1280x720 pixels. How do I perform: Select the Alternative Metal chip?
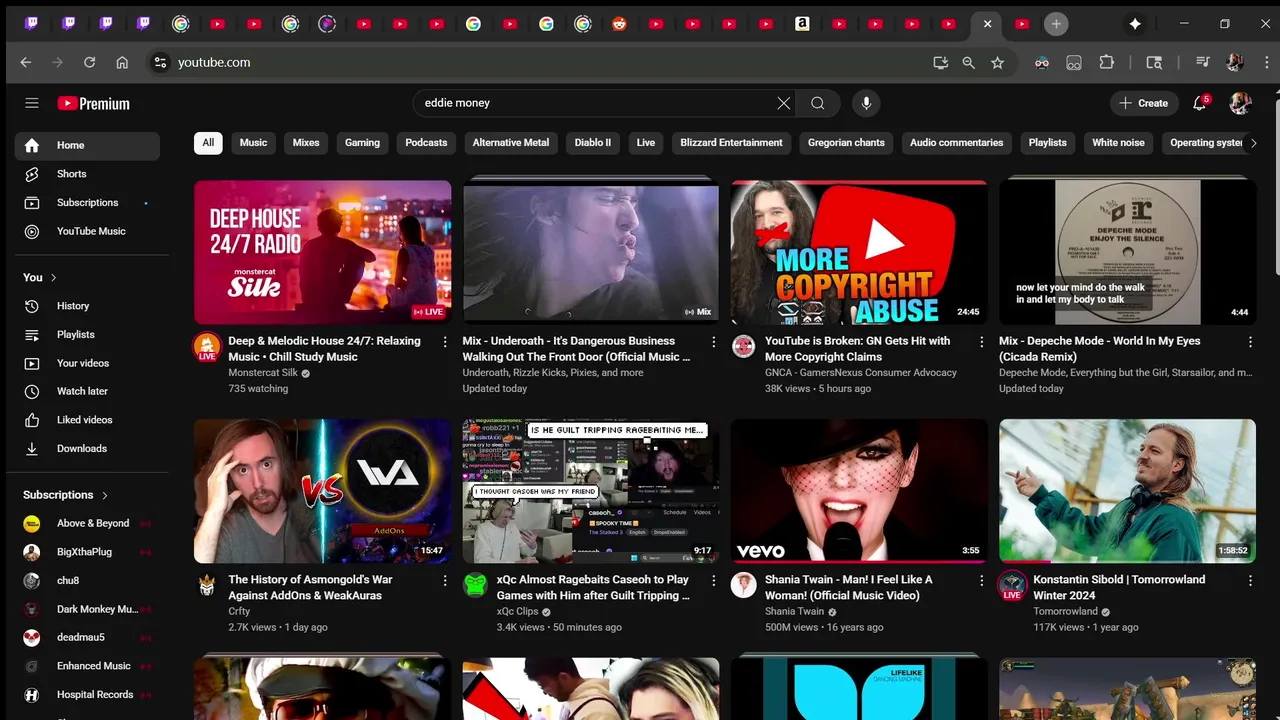coord(511,143)
